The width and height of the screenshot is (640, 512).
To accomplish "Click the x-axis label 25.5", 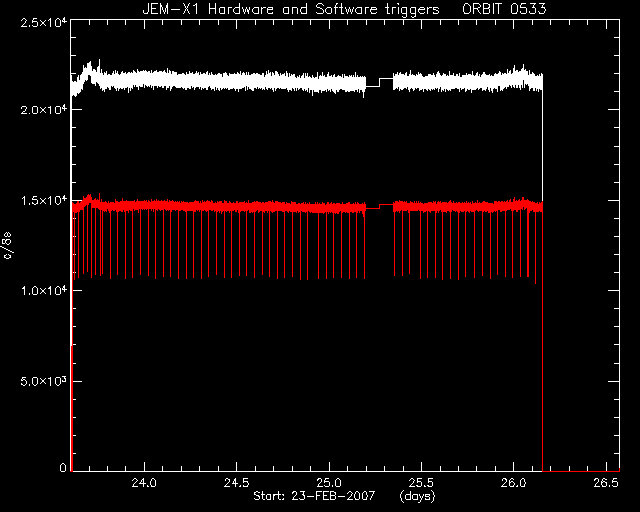I will pyautogui.click(x=421, y=483).
